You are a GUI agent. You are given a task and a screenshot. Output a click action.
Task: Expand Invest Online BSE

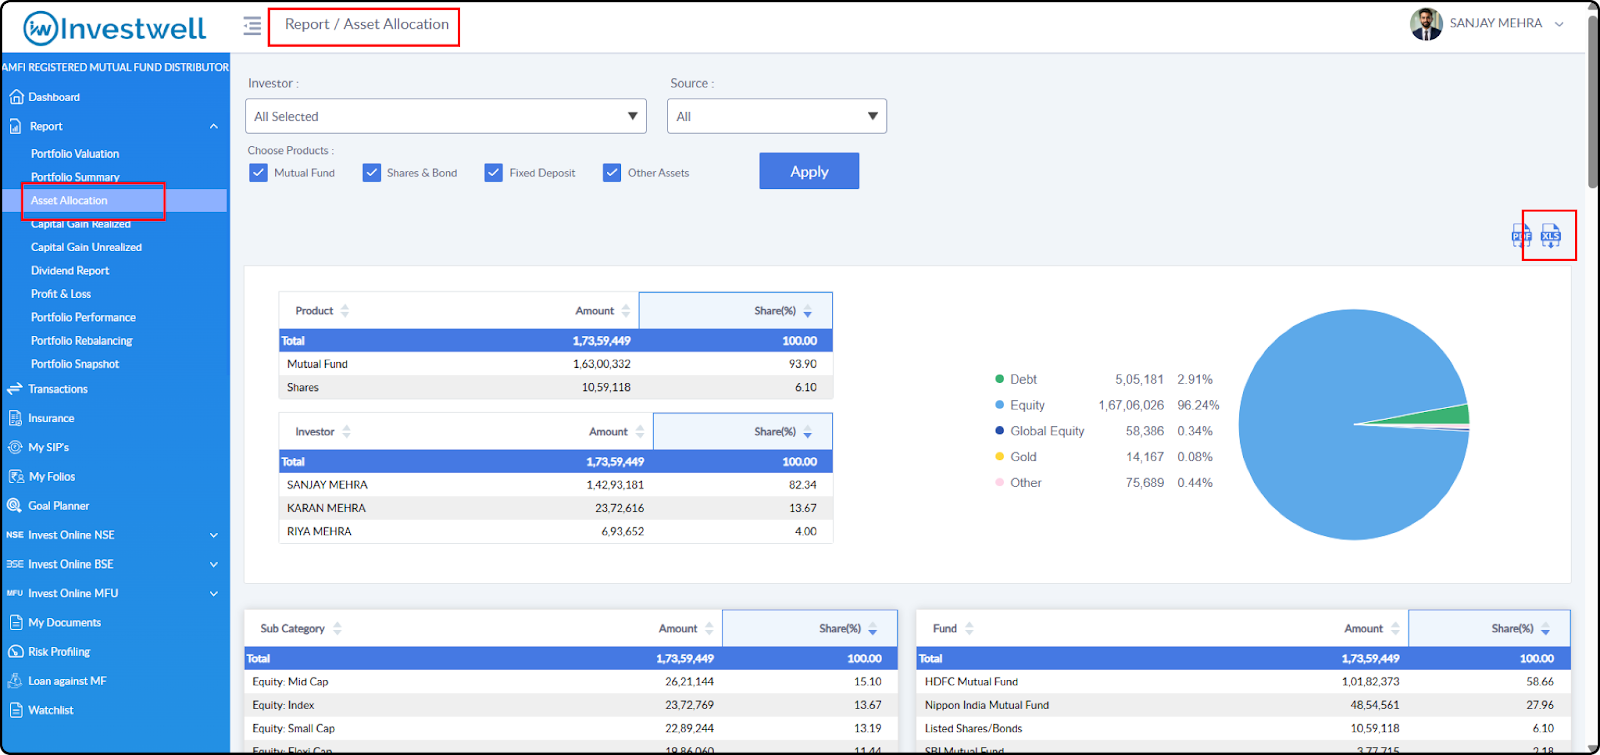click(214, 564)
